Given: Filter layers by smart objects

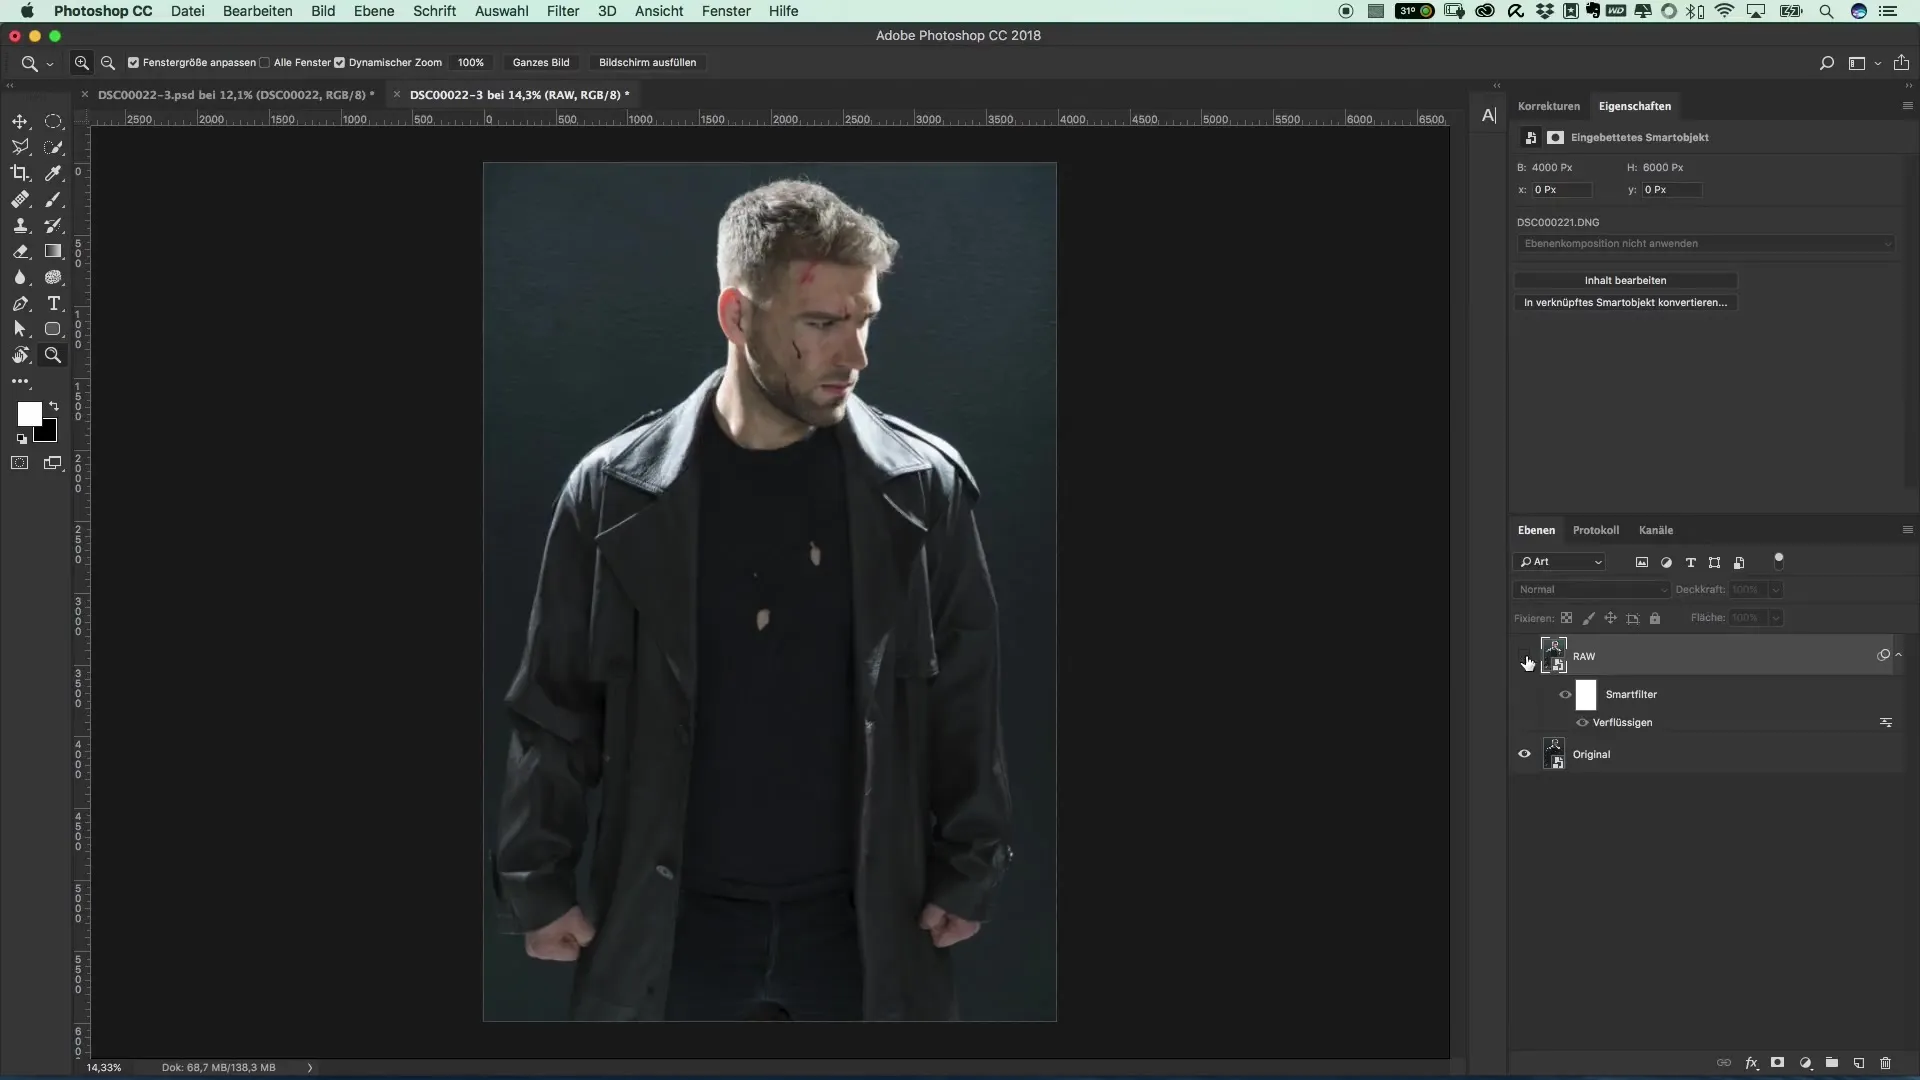Looking at the screenshot, I should (x=1739, y=563).
